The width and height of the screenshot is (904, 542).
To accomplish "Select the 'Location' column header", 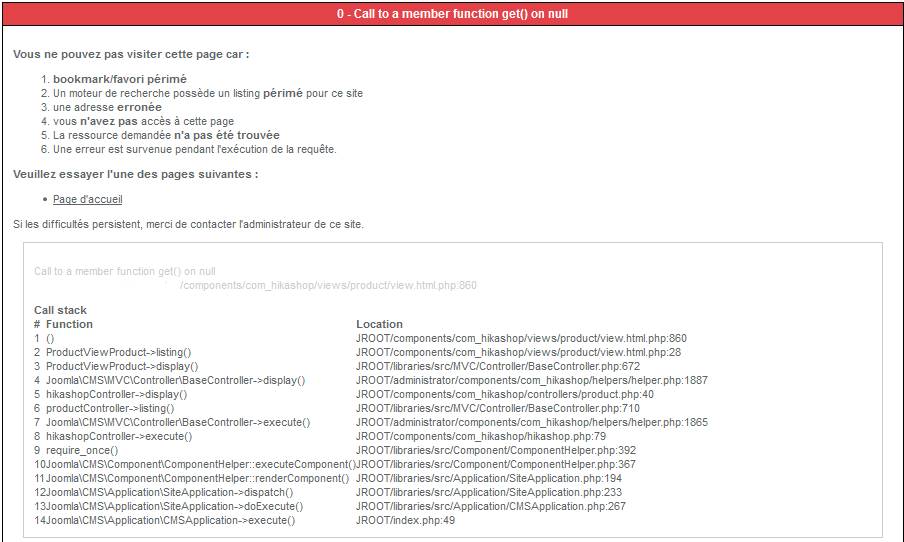I will pyautogui.click(x=379, y=324).
